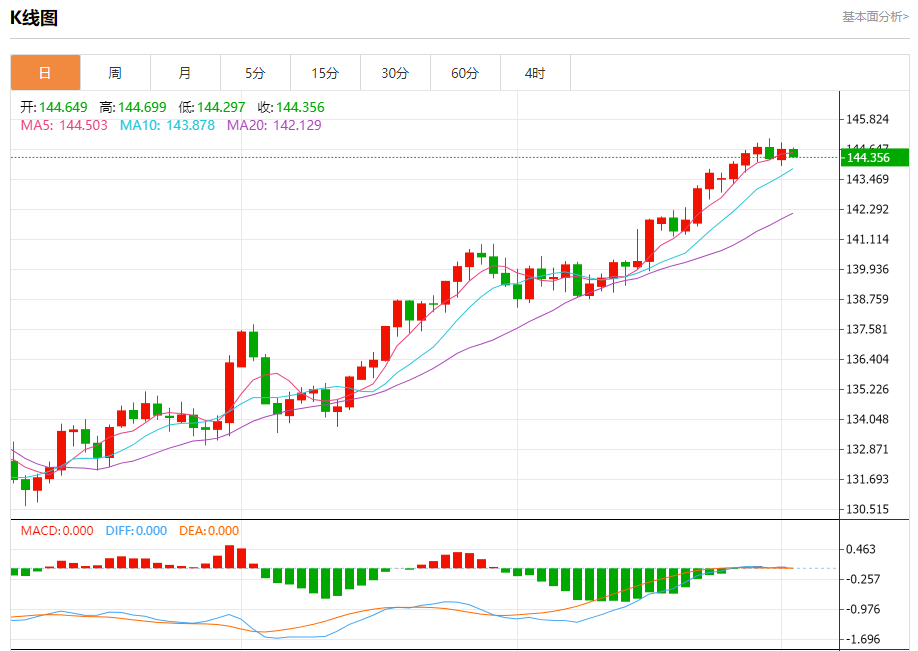The height and width of the screenshot is (651, 918).
Task: Click the 130.515 price axis label
Action: click(x=868, y=509)
